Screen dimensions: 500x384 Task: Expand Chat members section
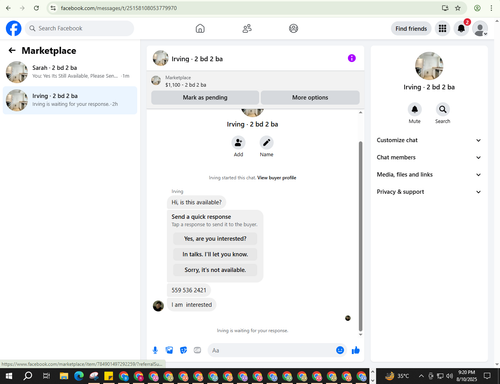(429, 157)
